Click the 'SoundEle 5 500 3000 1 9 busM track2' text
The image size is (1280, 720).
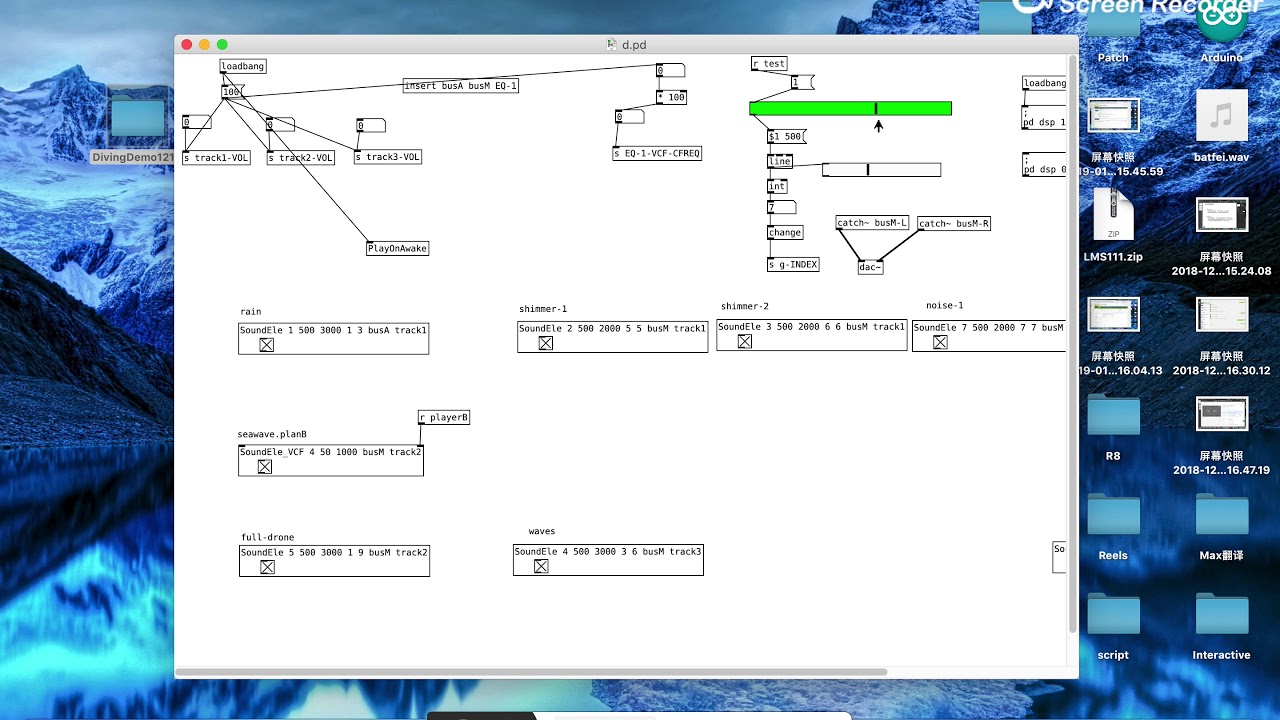pyautogui.click(x=334, y=552)
